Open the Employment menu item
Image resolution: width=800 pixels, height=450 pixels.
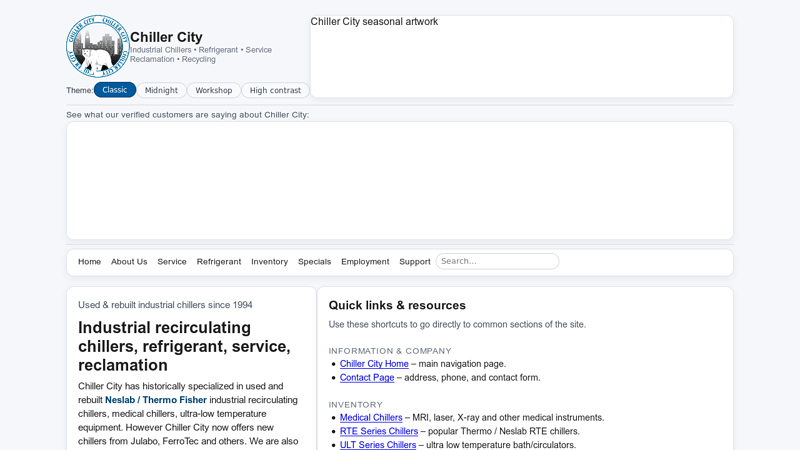[365, 262]
